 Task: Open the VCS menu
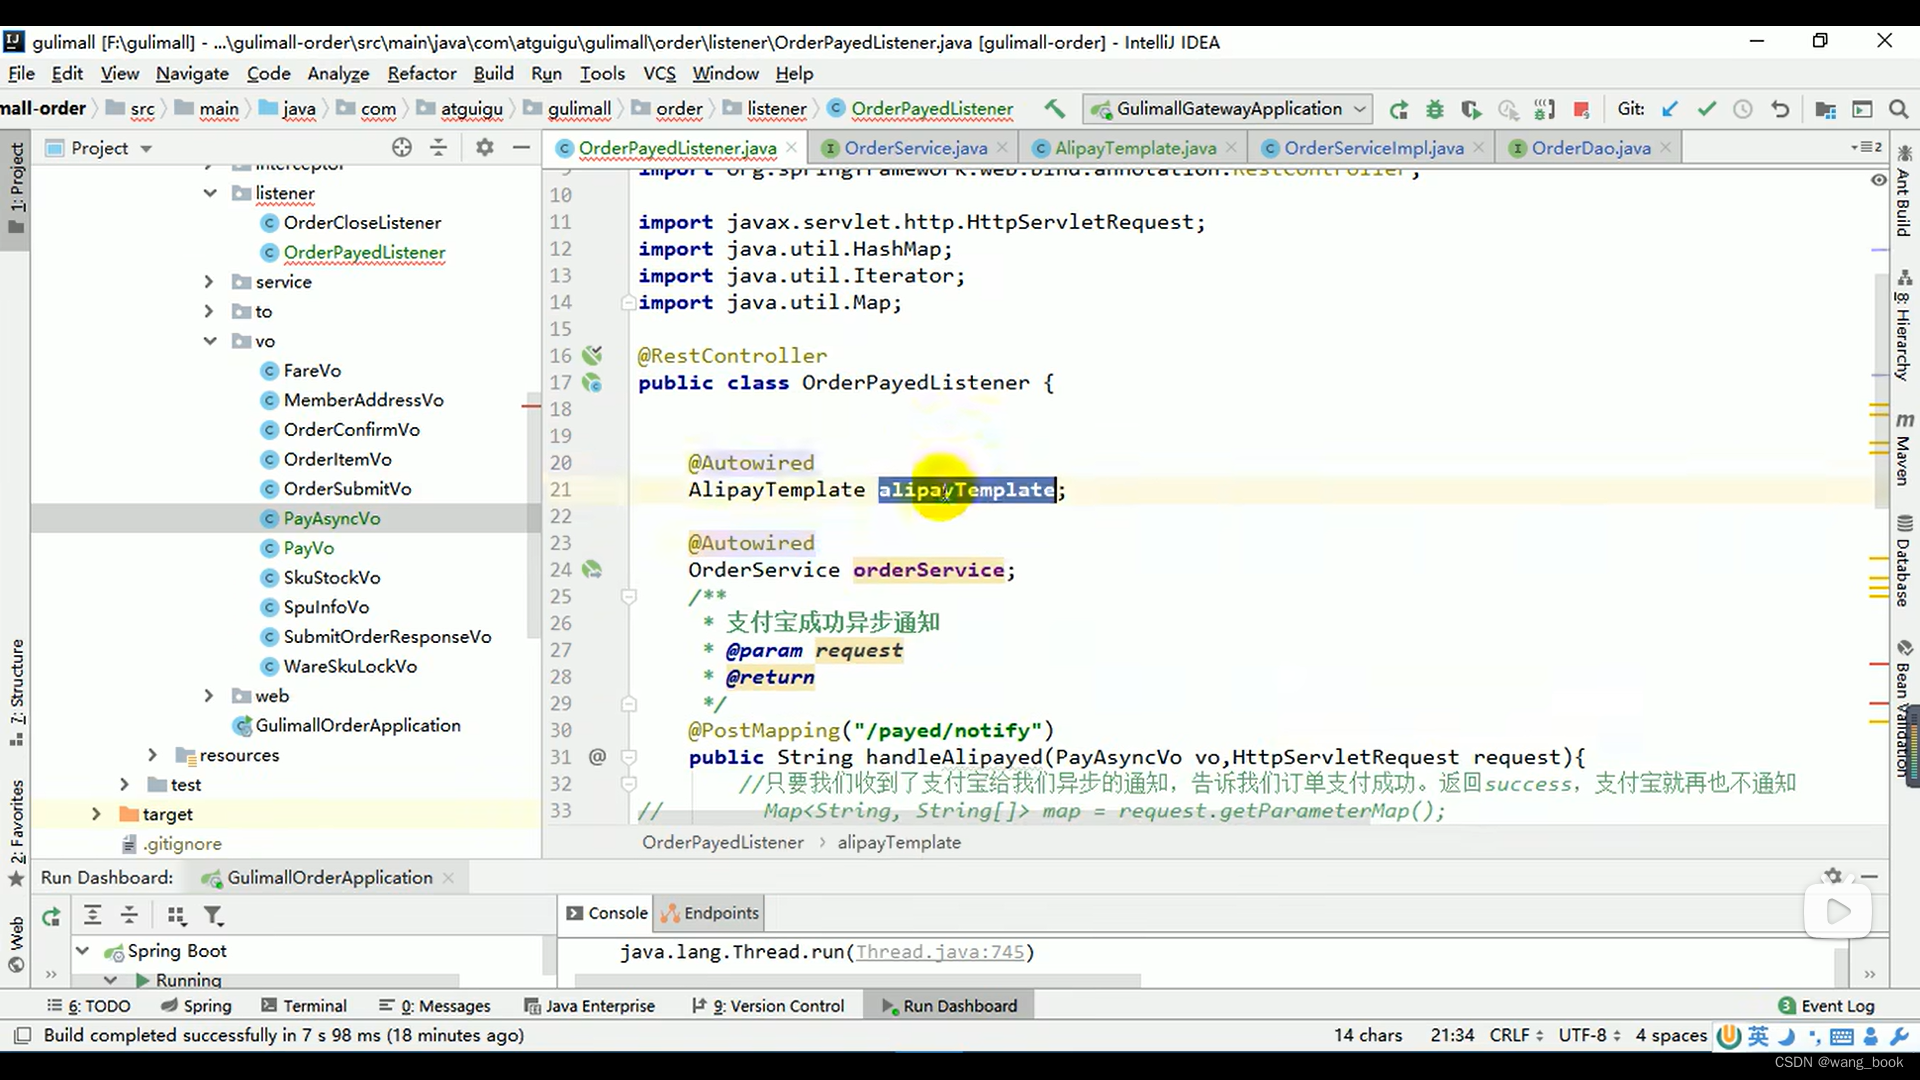pyautogui.click(x=659, y=73)
